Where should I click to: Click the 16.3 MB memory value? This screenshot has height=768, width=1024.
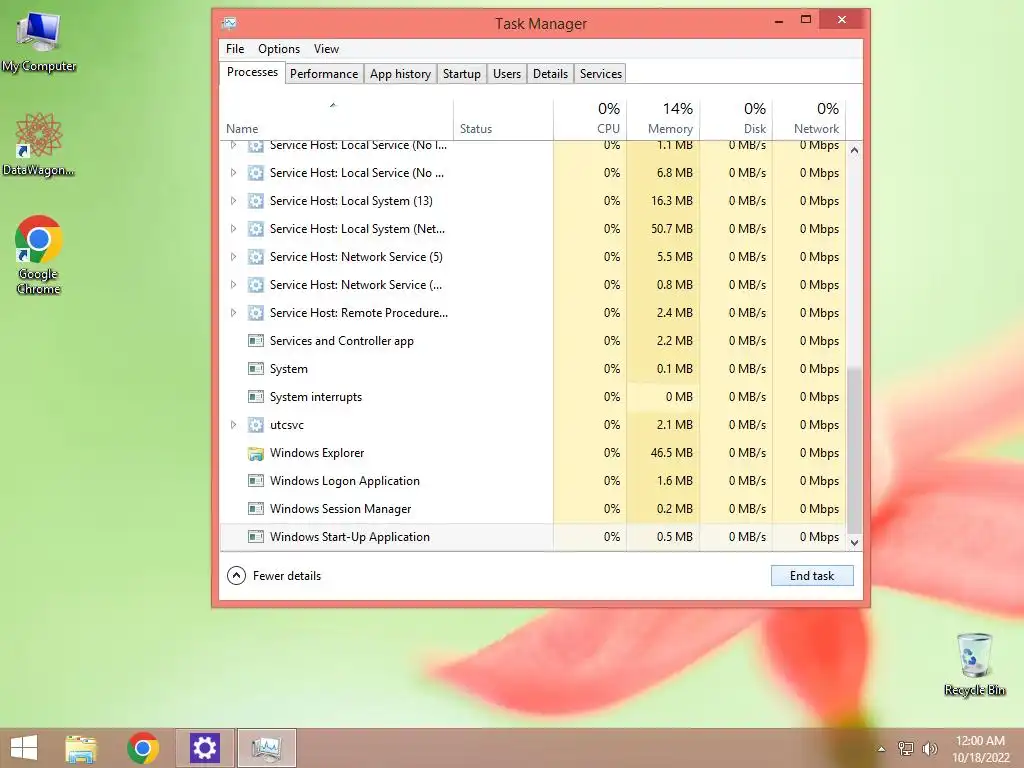point(671,201)
